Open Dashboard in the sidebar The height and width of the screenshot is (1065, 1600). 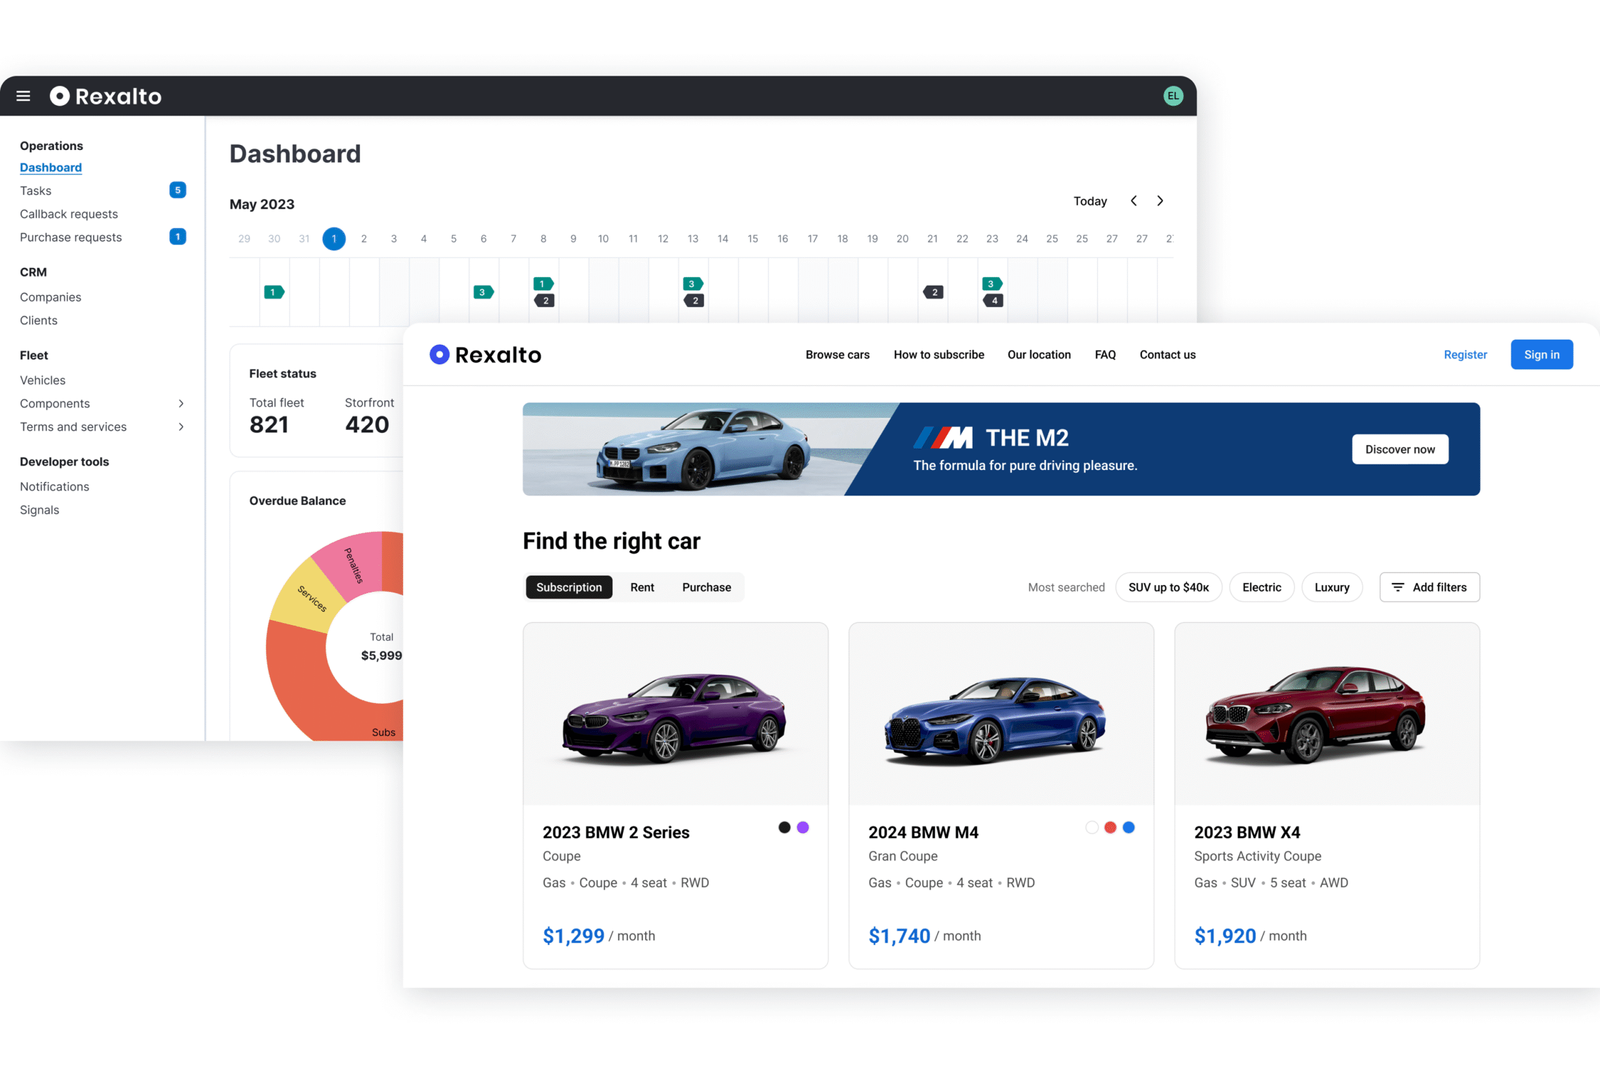pyautogui.click(x=51, y=167)
